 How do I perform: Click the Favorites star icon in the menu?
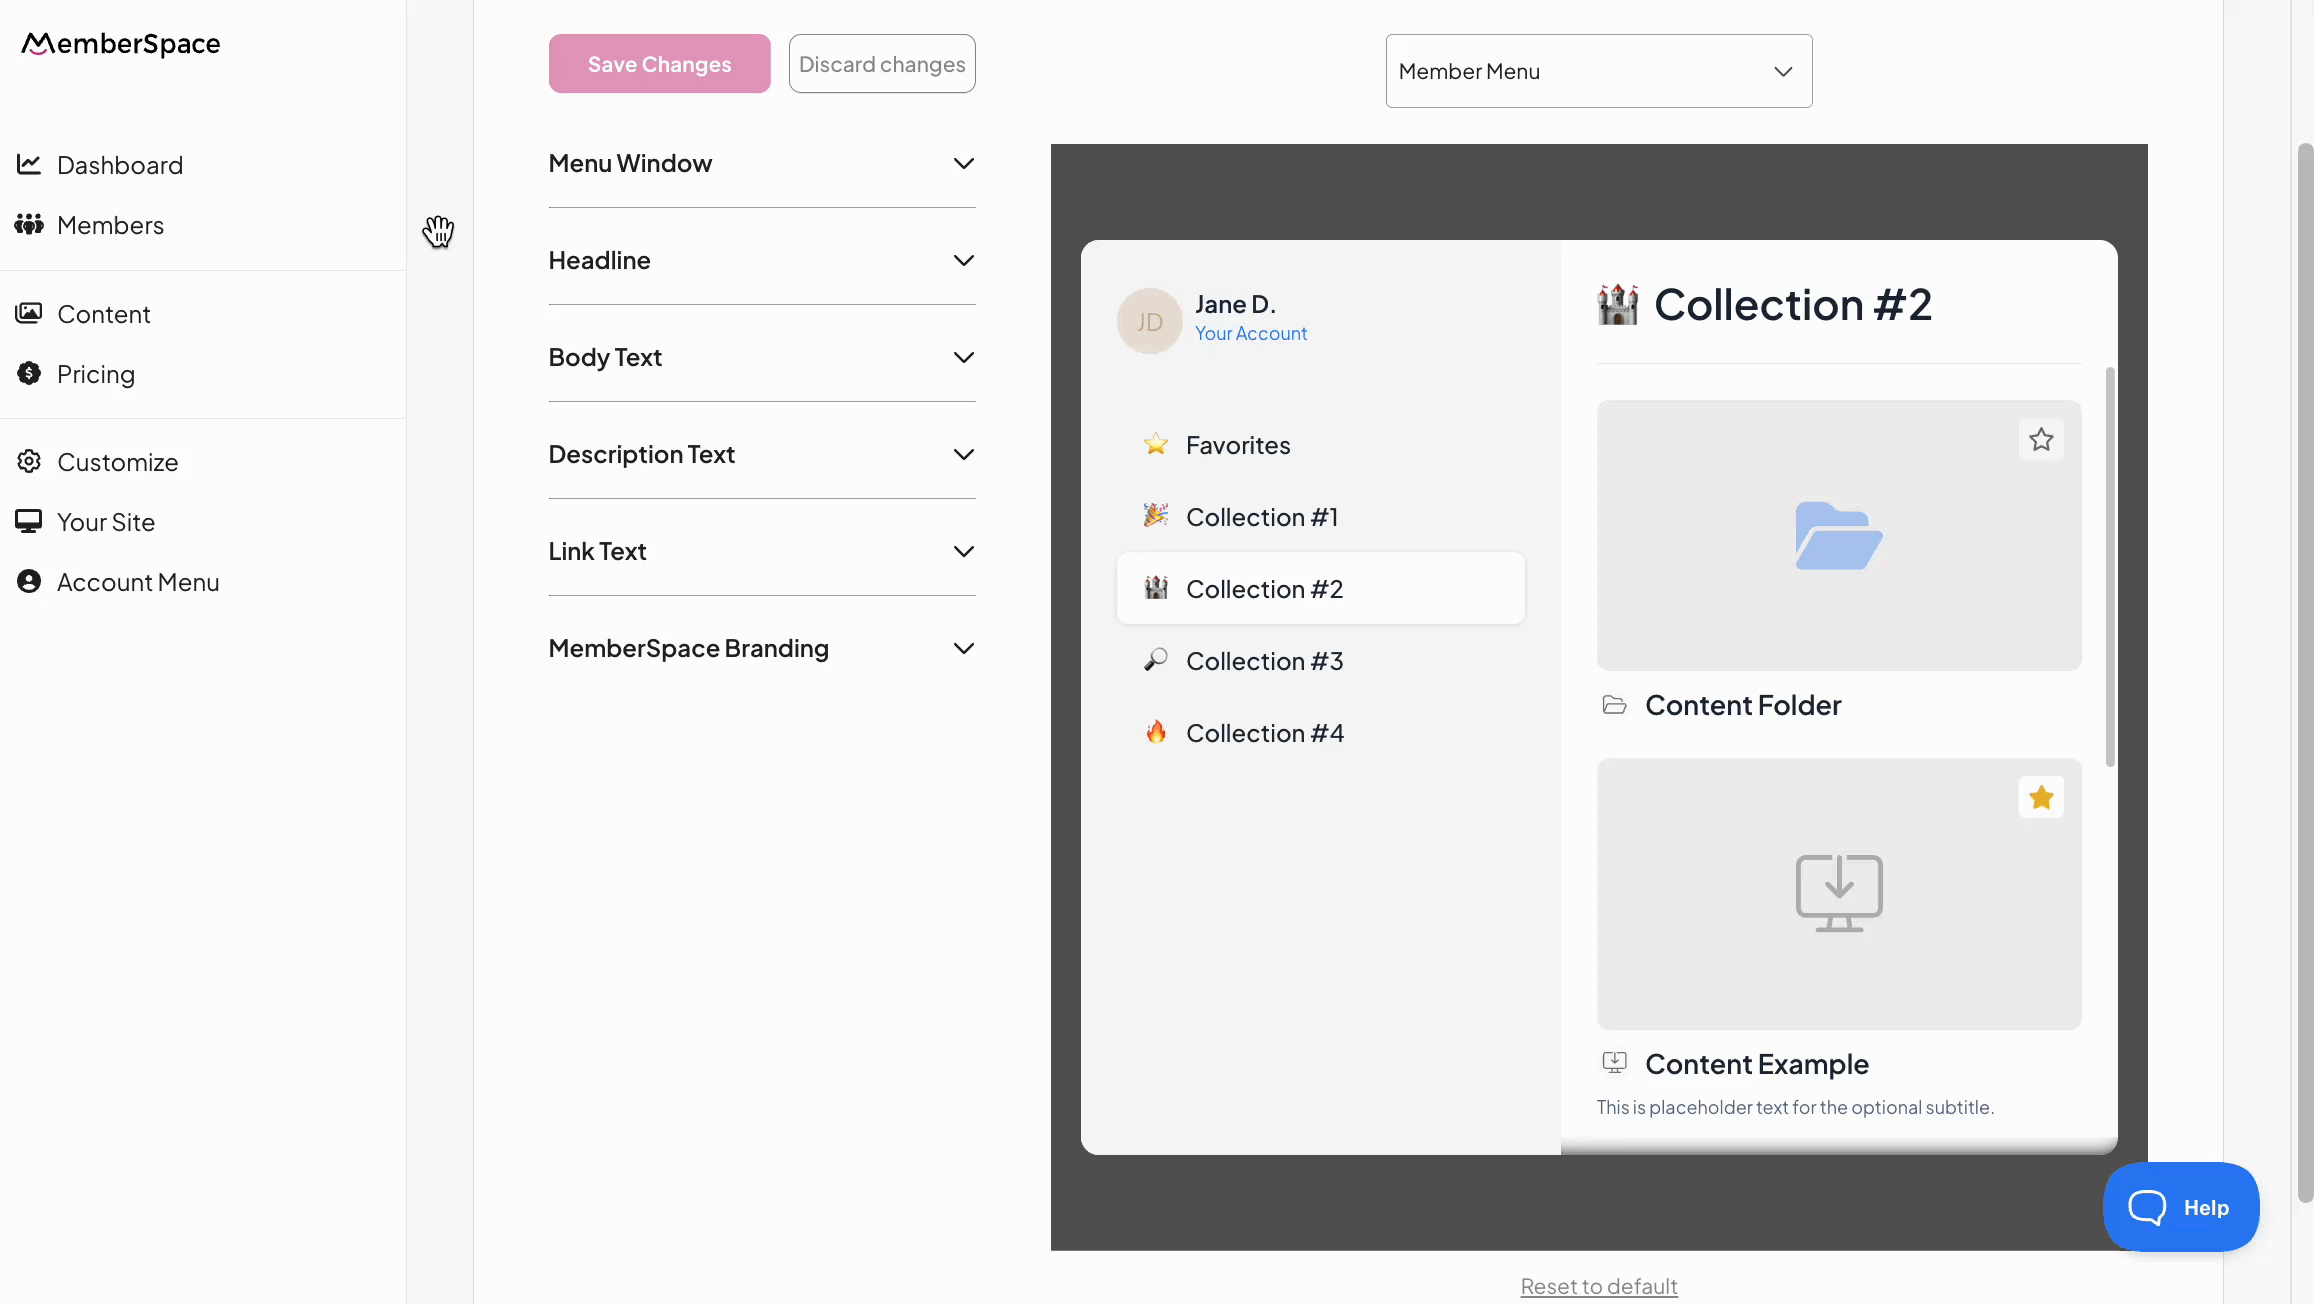[x=1156, y=444]
